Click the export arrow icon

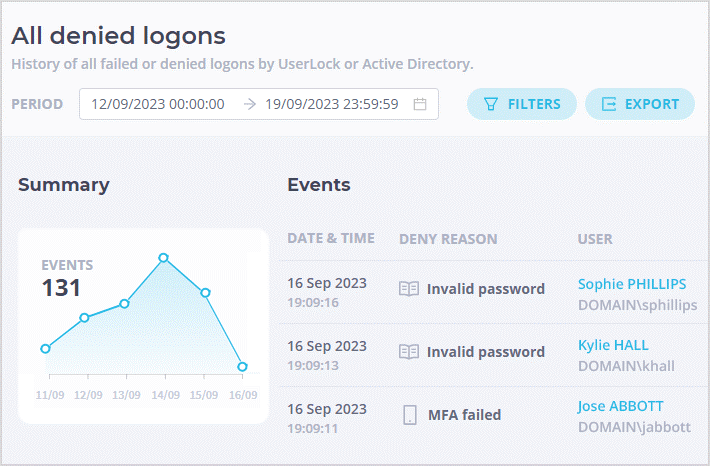609,104
